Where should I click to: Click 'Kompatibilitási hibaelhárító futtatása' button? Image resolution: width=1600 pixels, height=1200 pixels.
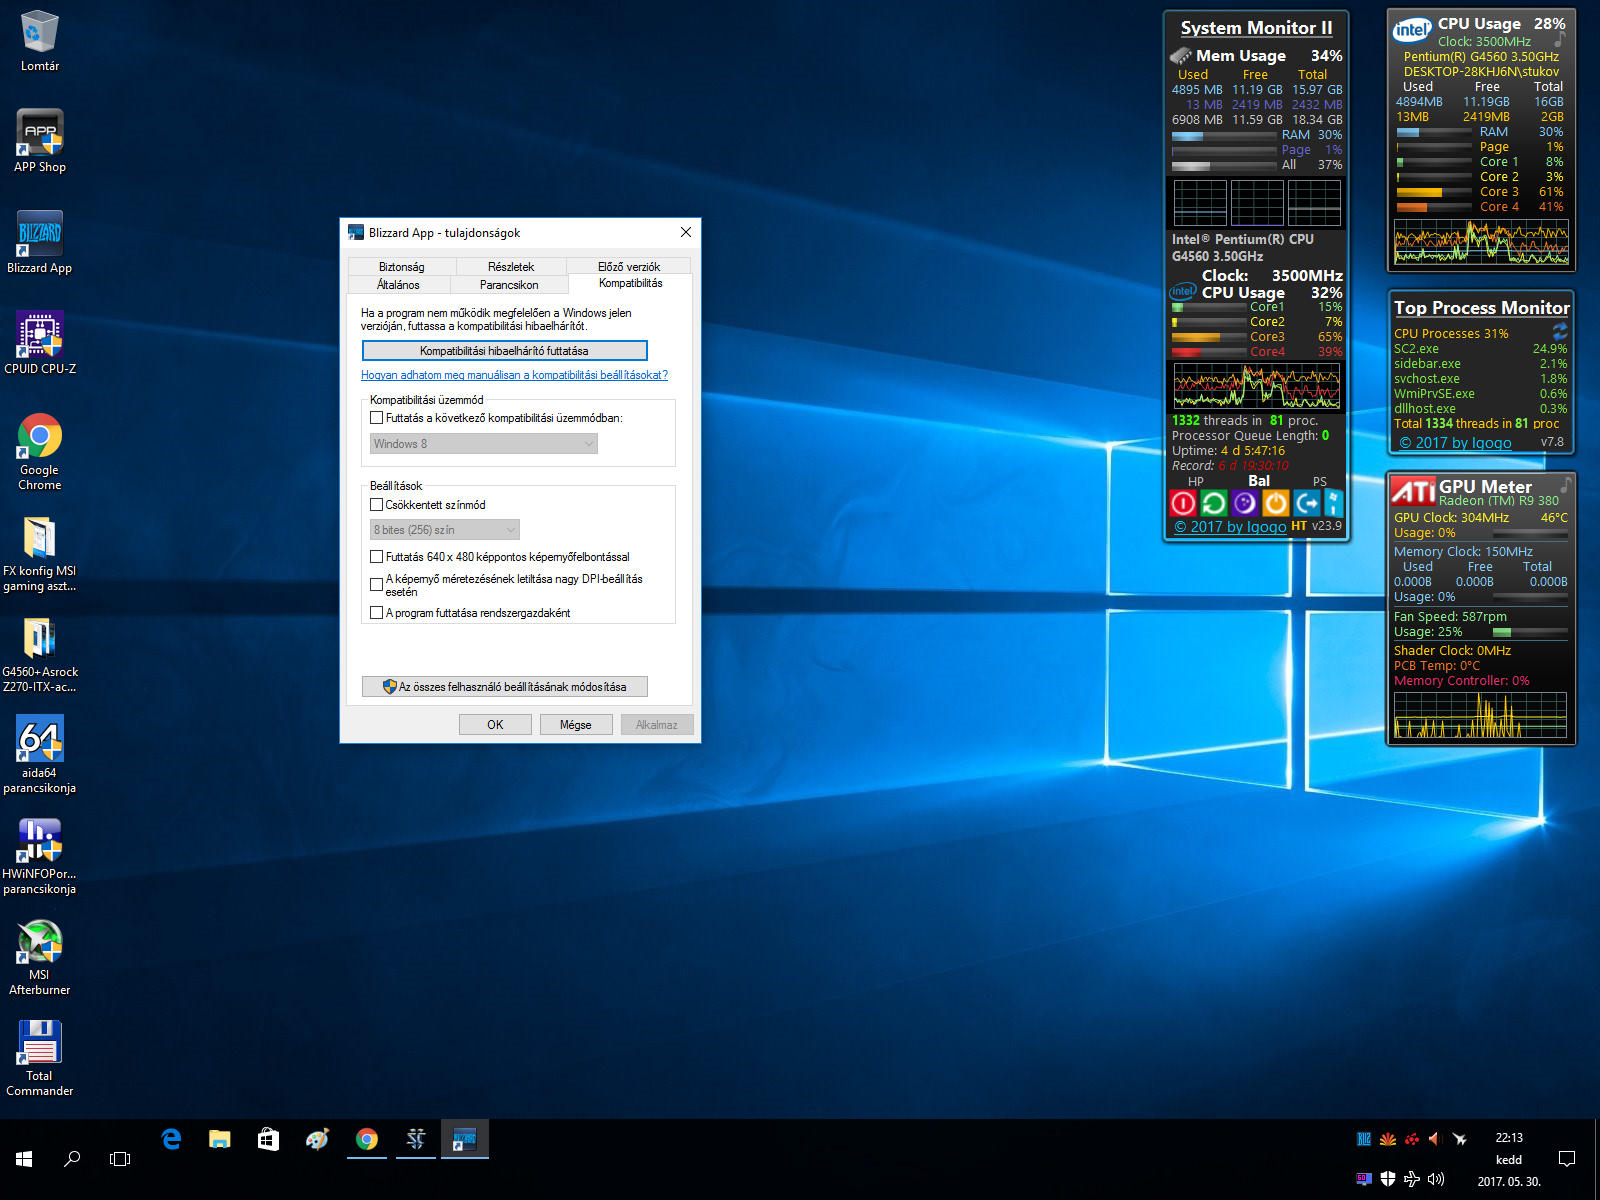pyautogui.click(x=504, y=351)
